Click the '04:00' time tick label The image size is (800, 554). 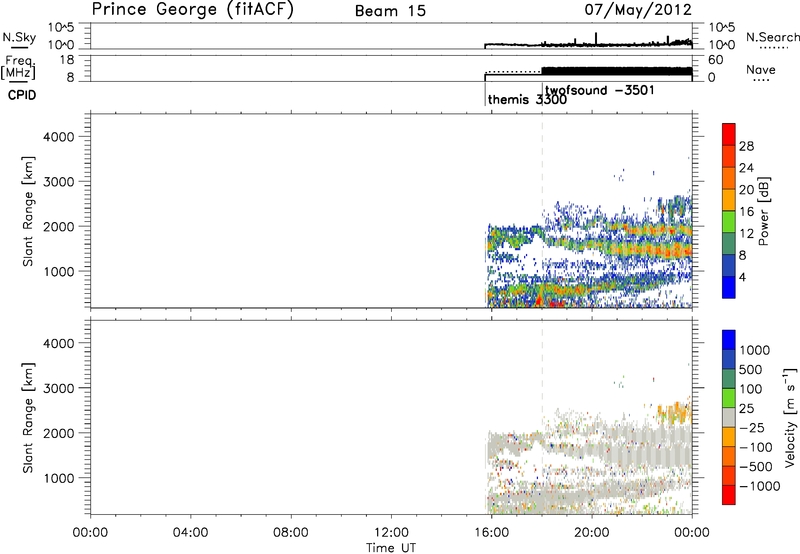coord(190,533)
